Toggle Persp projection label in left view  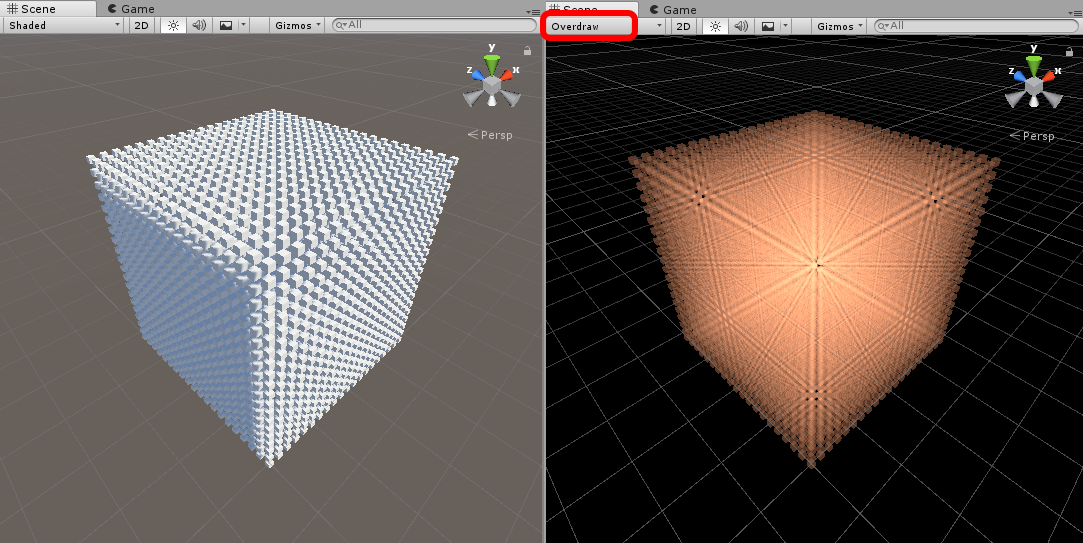[490, 135]
